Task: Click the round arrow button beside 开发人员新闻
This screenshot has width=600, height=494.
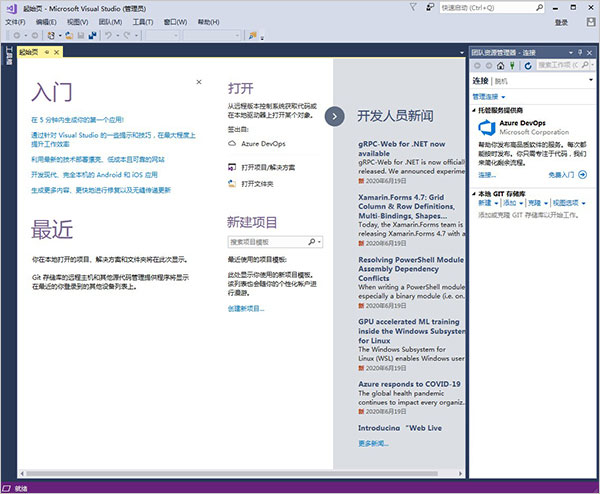Action: 334,116
